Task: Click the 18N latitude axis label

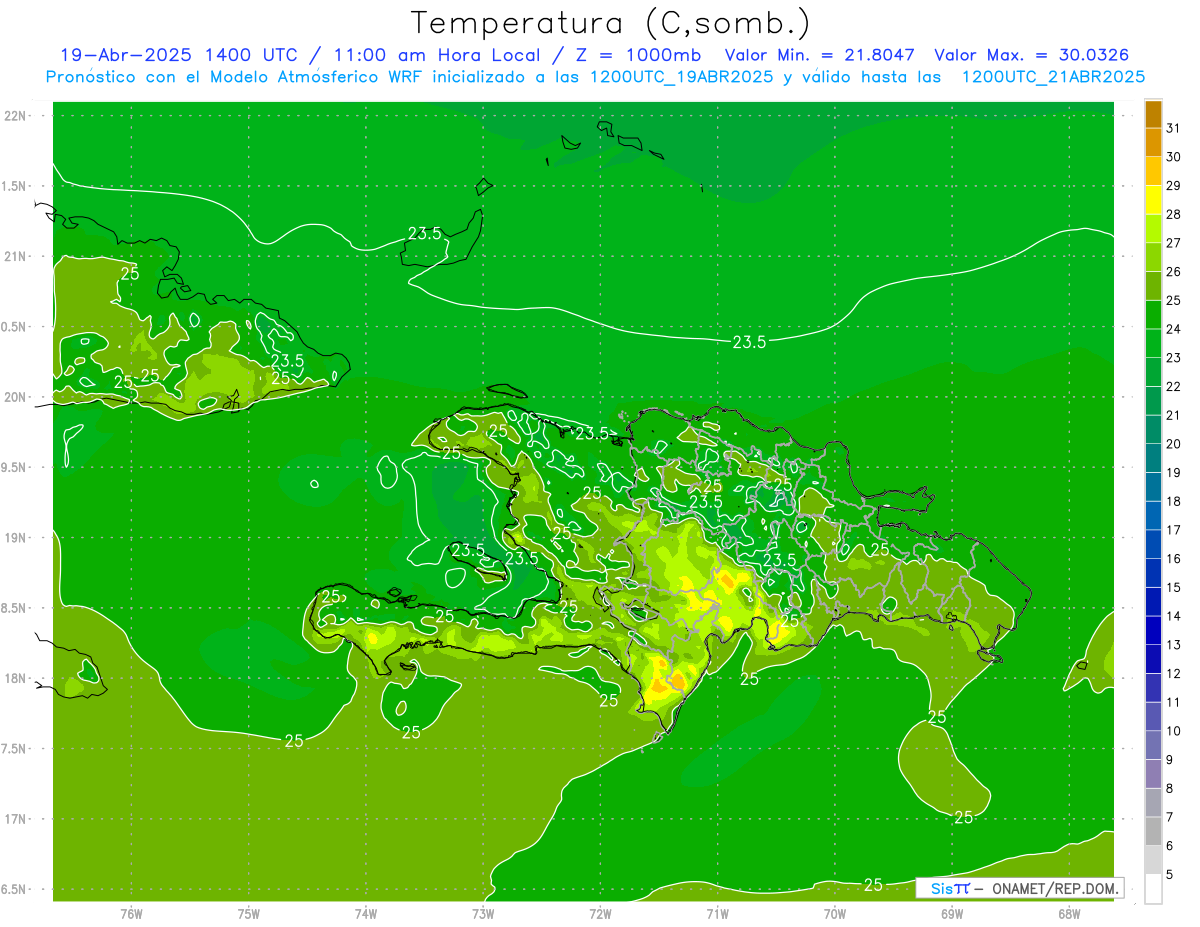Action: click(x=17, y=678)
